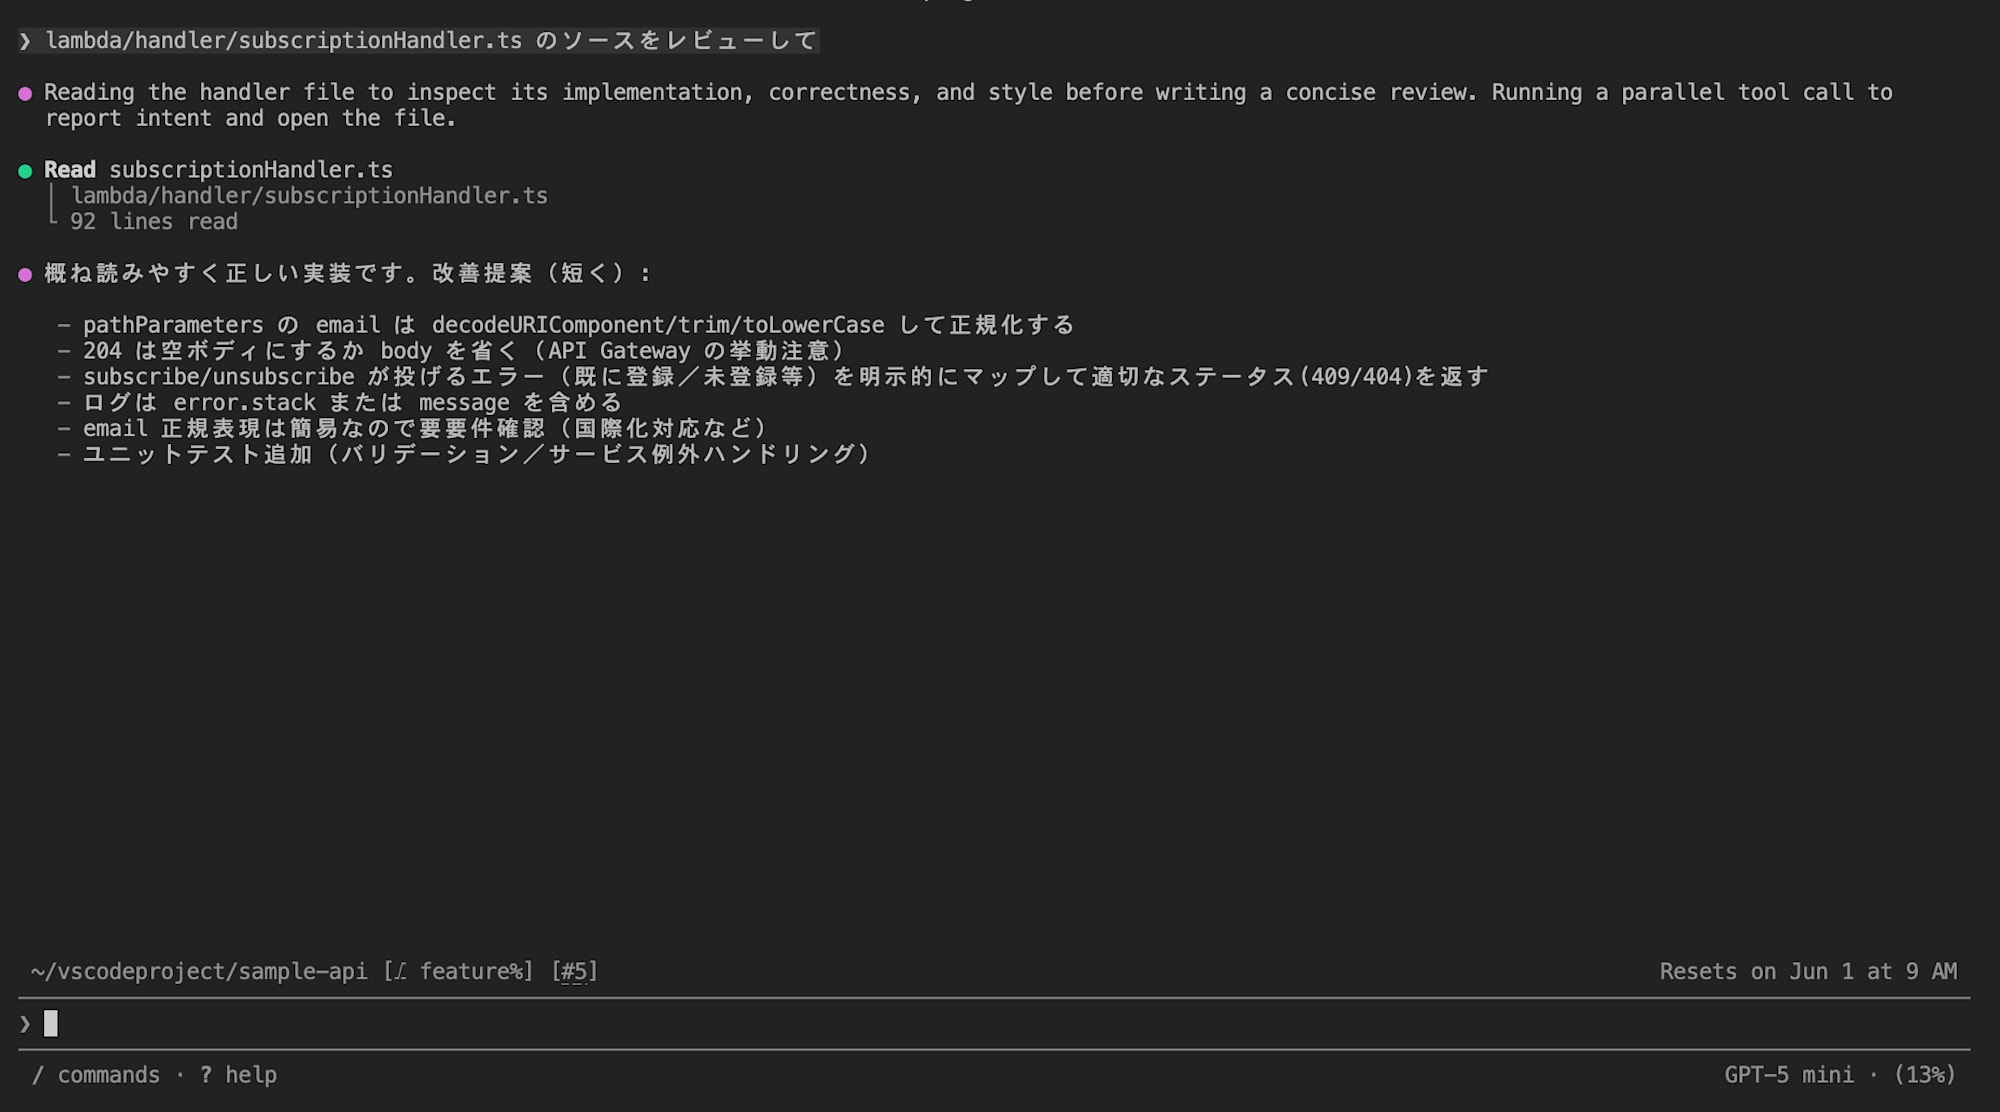This screenshot has width=2000, height=1112.
Task: Click the prompt chevron before the input cursor
Action: click(25, 1024)
